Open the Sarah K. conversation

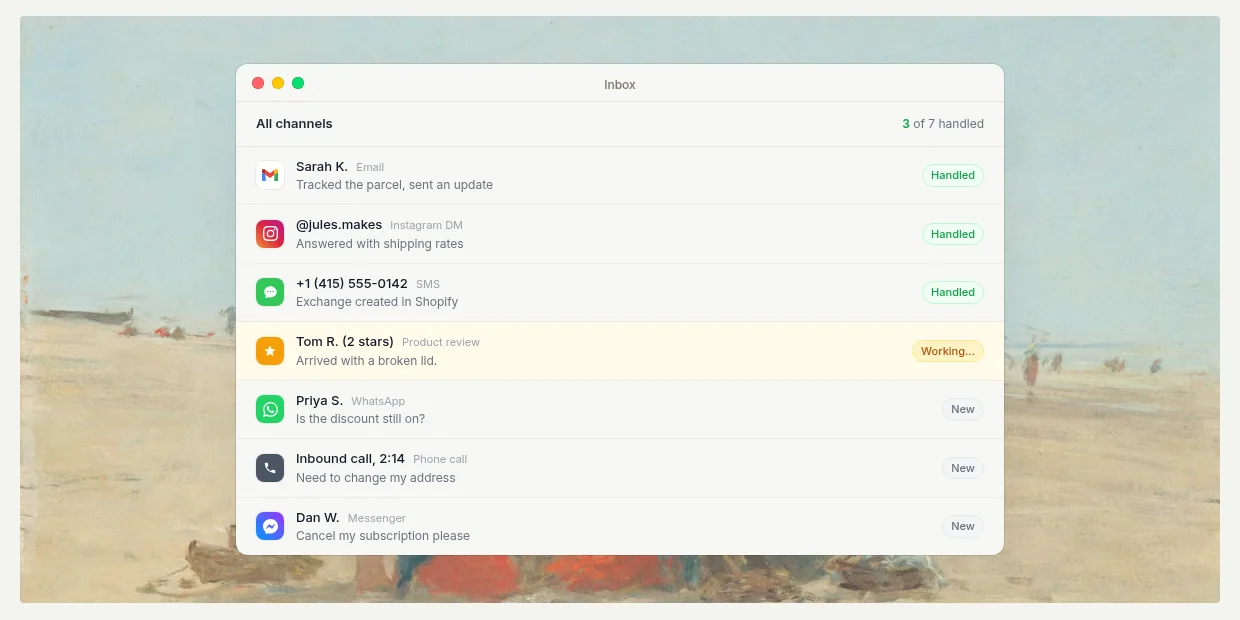(x=620, y=175)
